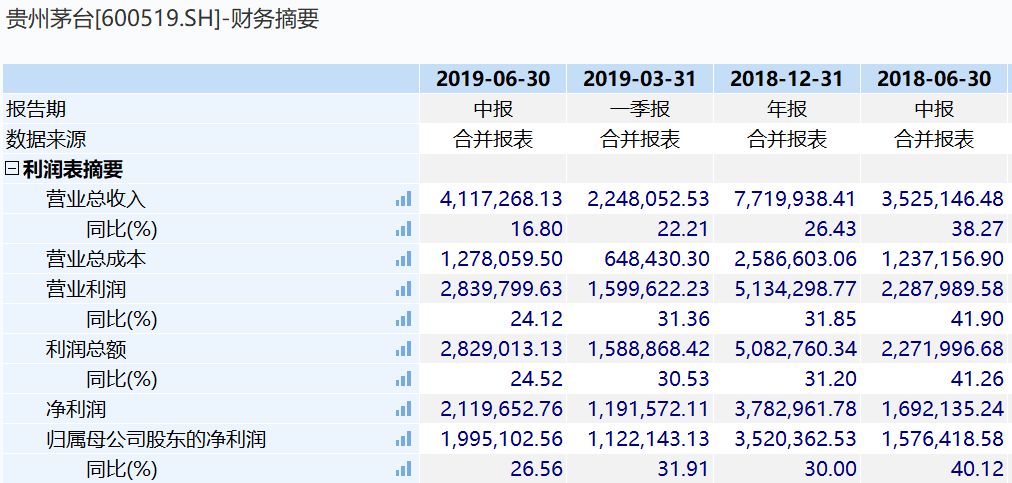Collapse the 利润表摘要 section

point(12,169)
